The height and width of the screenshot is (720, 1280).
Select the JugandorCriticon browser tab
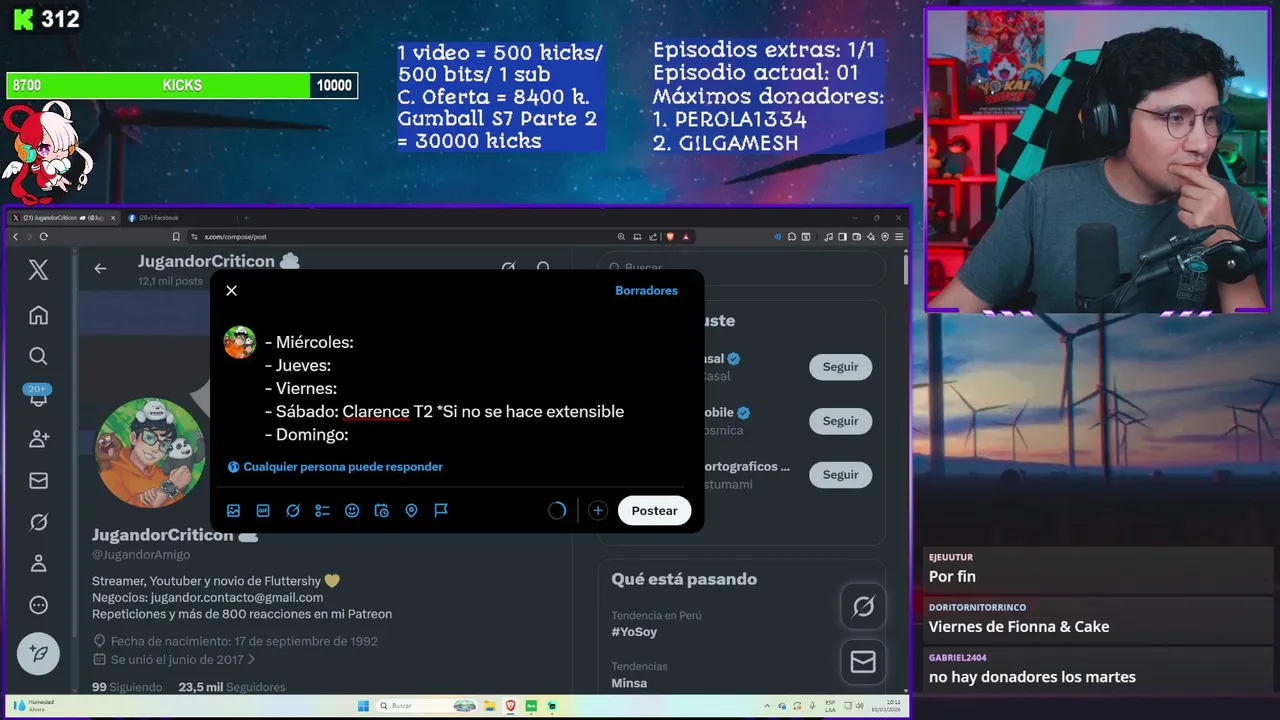tap(64, 218)
